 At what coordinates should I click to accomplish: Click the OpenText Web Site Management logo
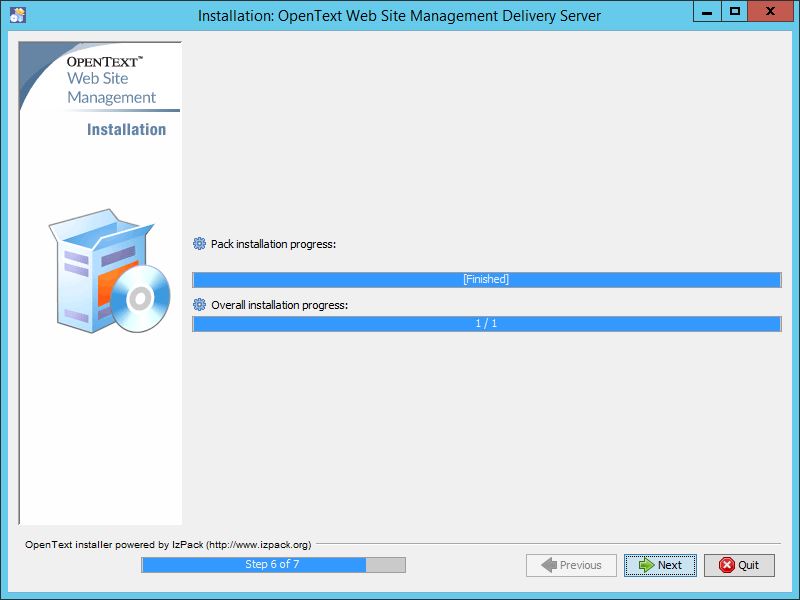[x=111, y=80]
